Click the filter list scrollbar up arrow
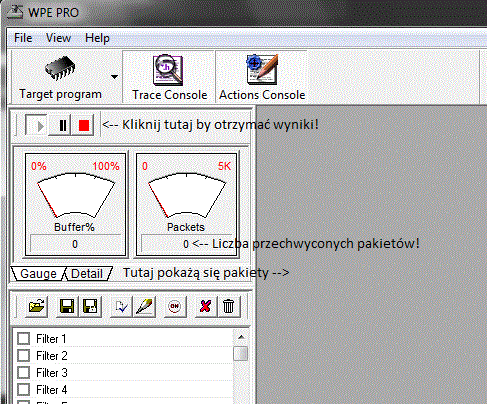Image resolution: width=487 pixels, height=404 pixels. (x=241, y=337)
